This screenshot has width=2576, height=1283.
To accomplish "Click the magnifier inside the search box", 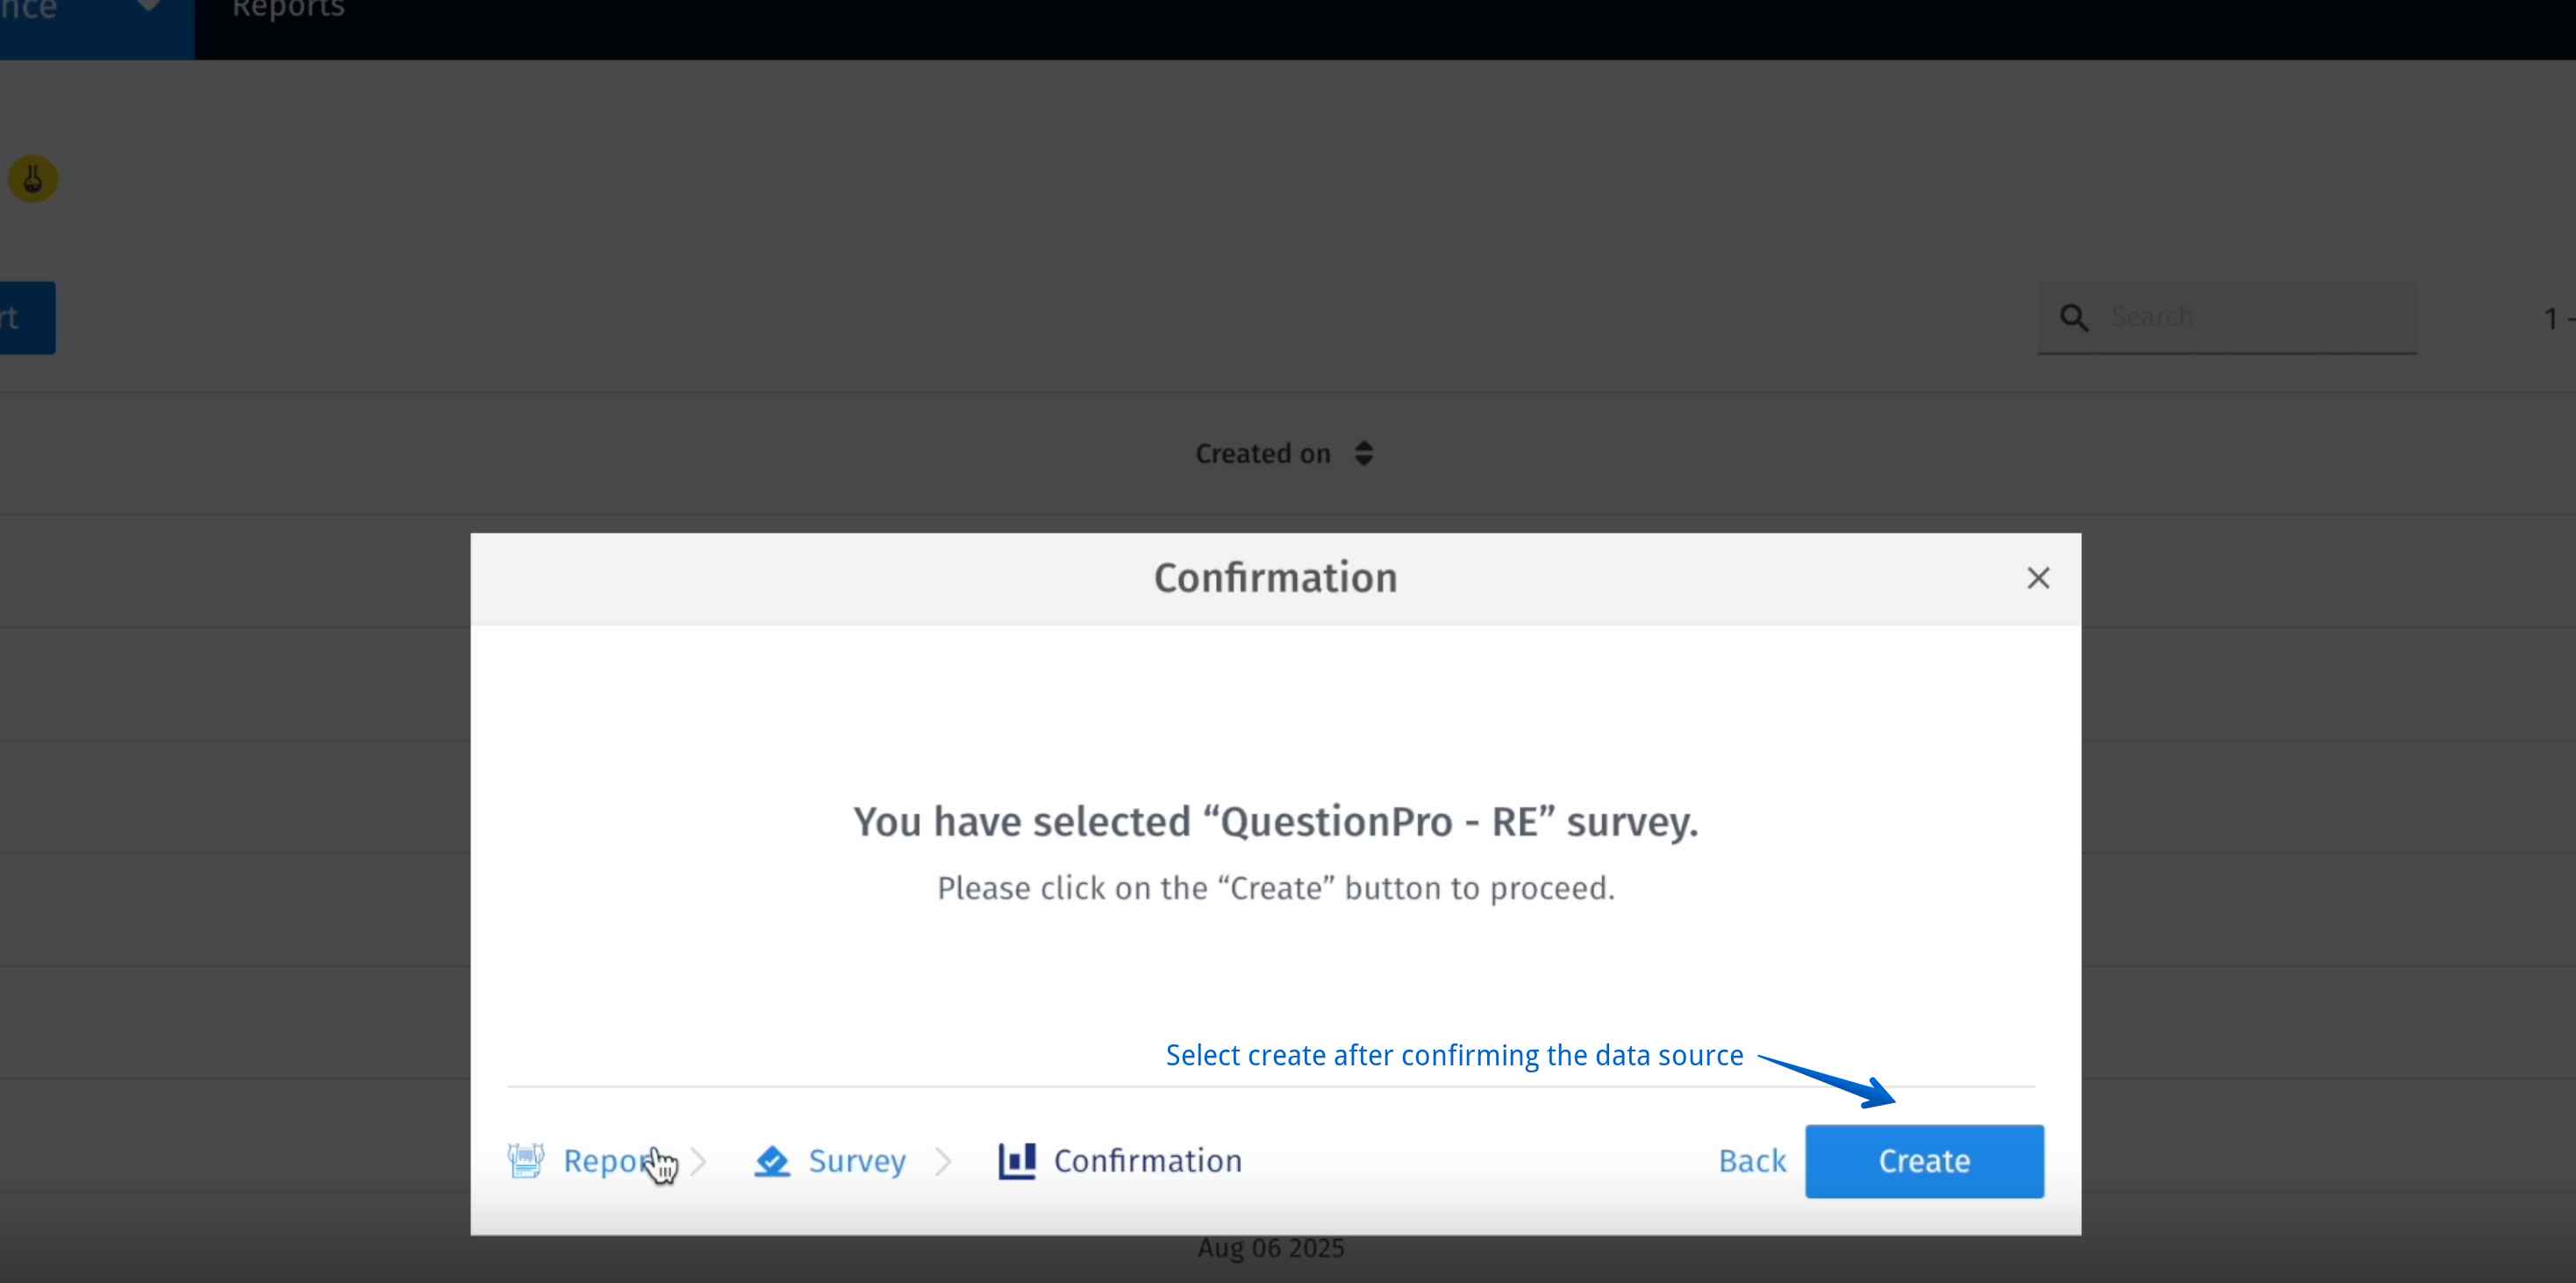I will tap(2073, 317).
